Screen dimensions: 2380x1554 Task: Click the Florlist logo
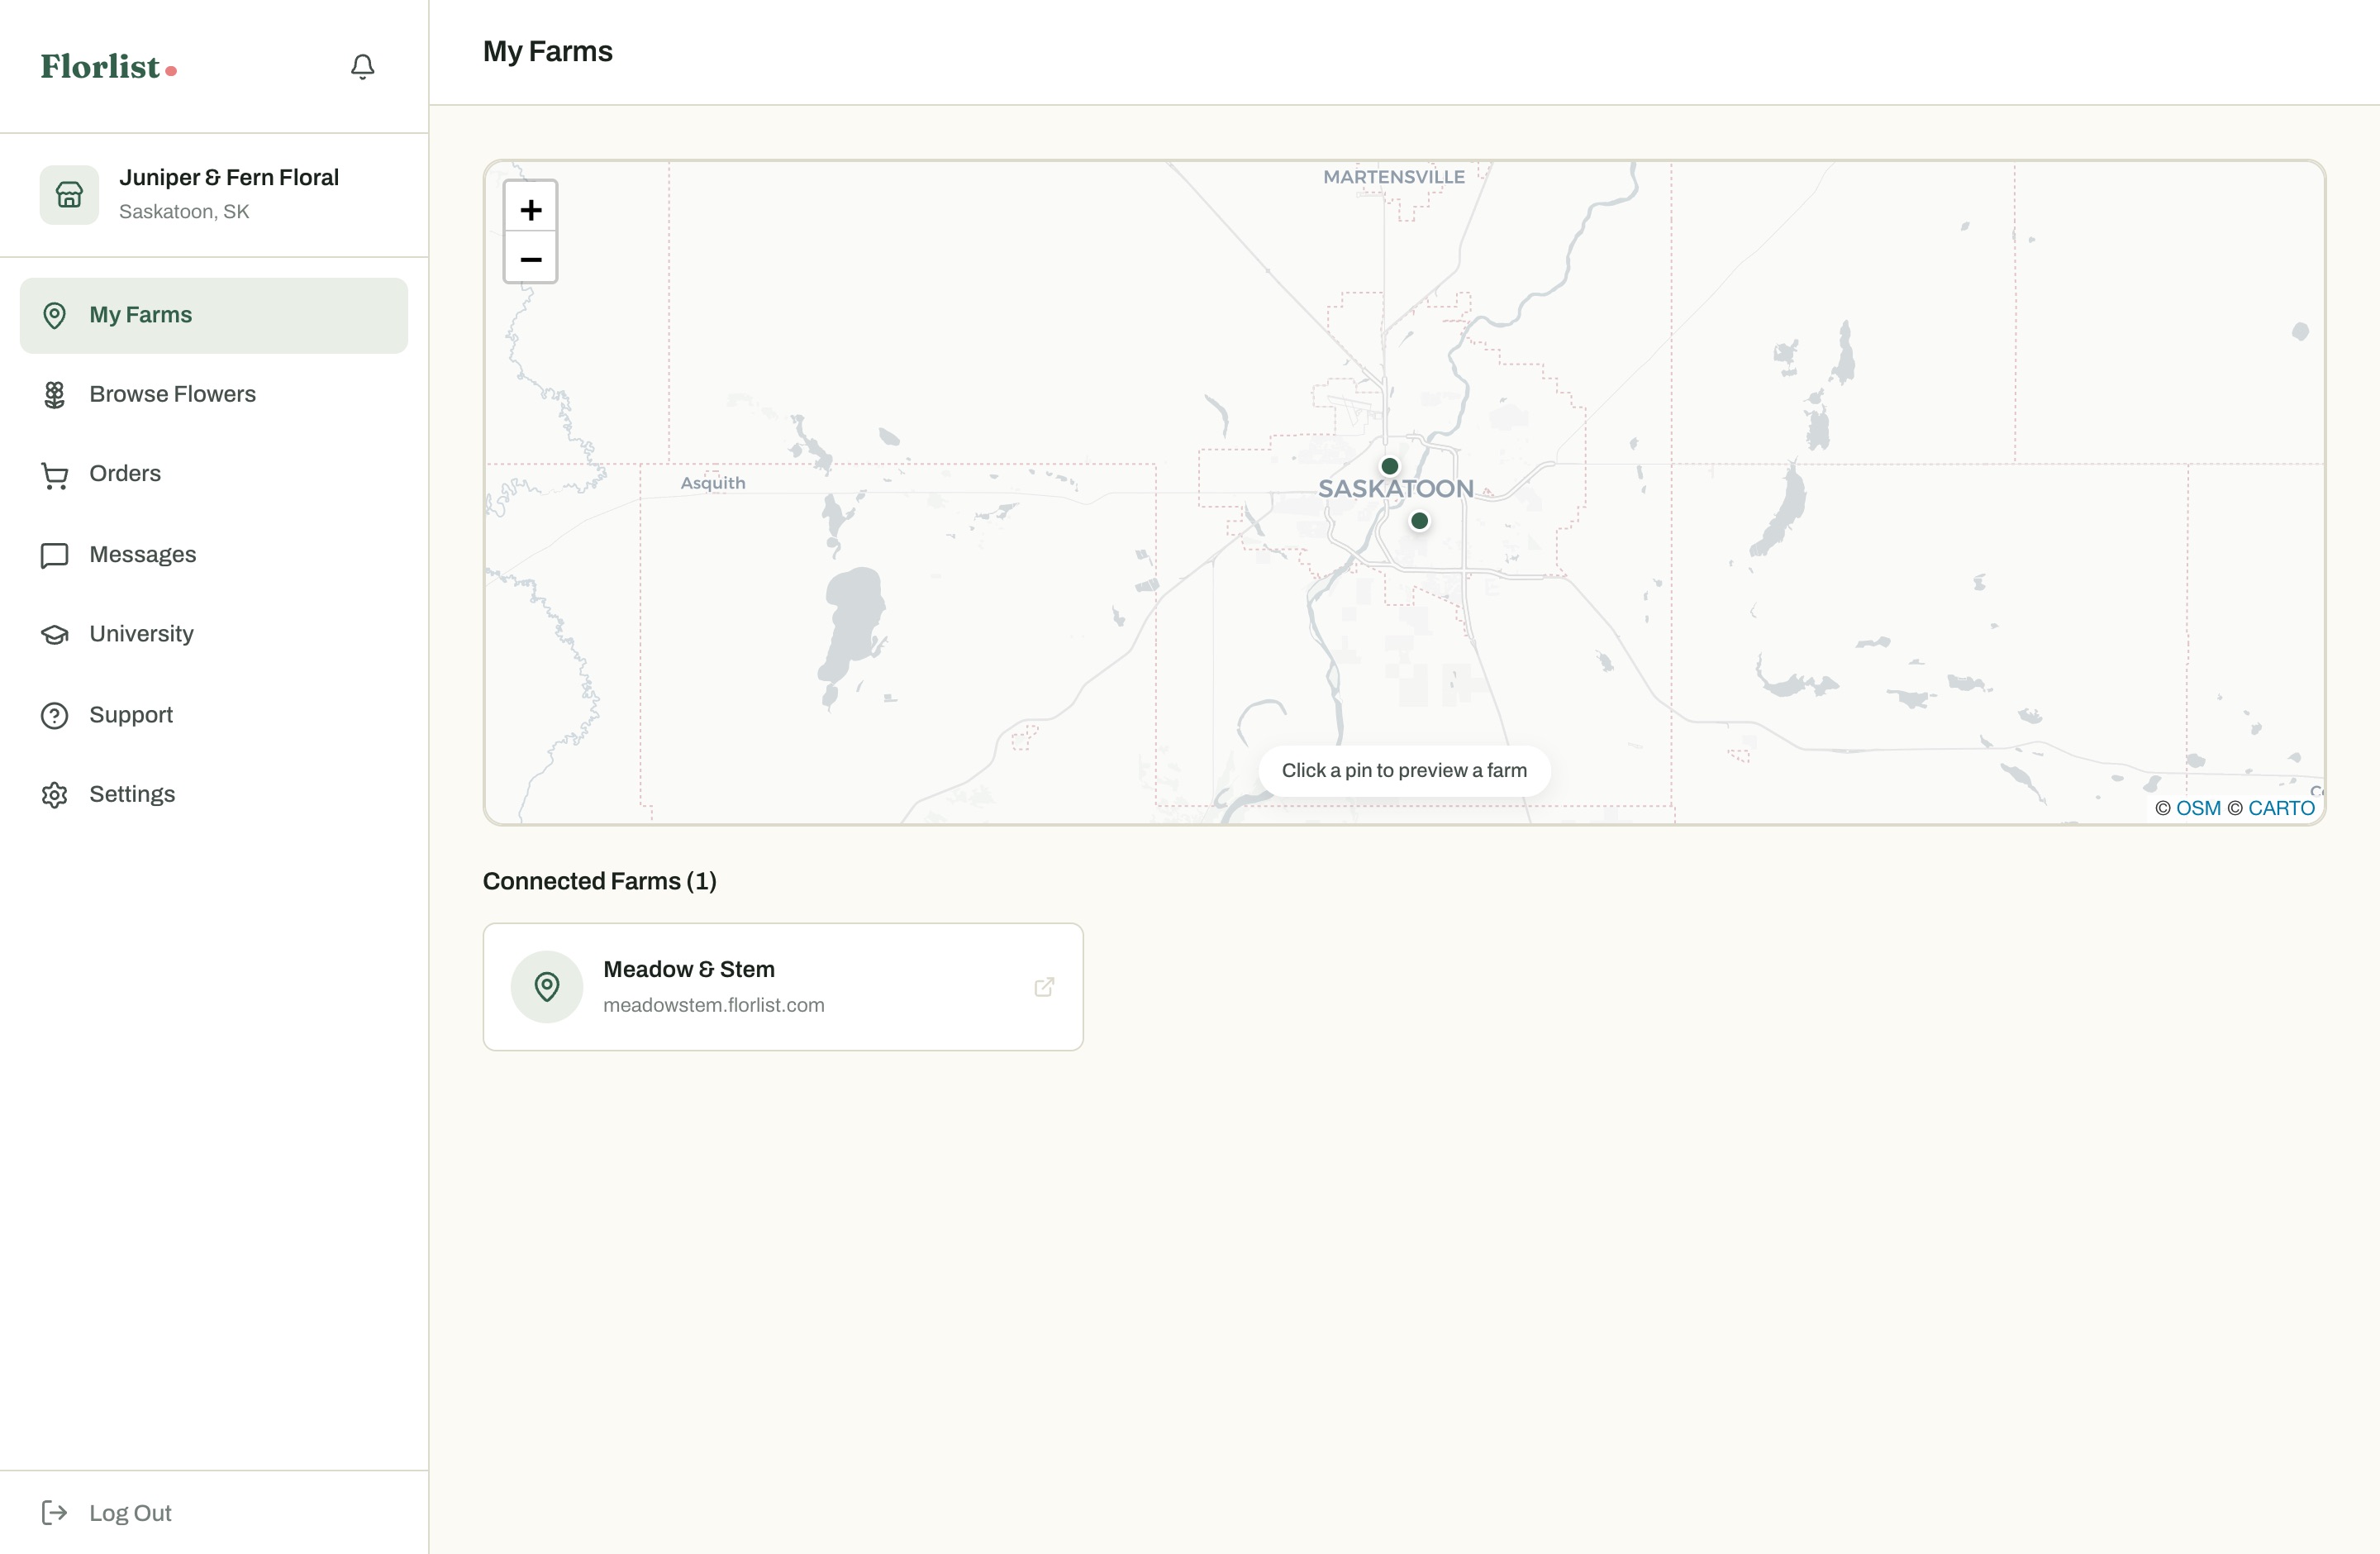[108, 66]
